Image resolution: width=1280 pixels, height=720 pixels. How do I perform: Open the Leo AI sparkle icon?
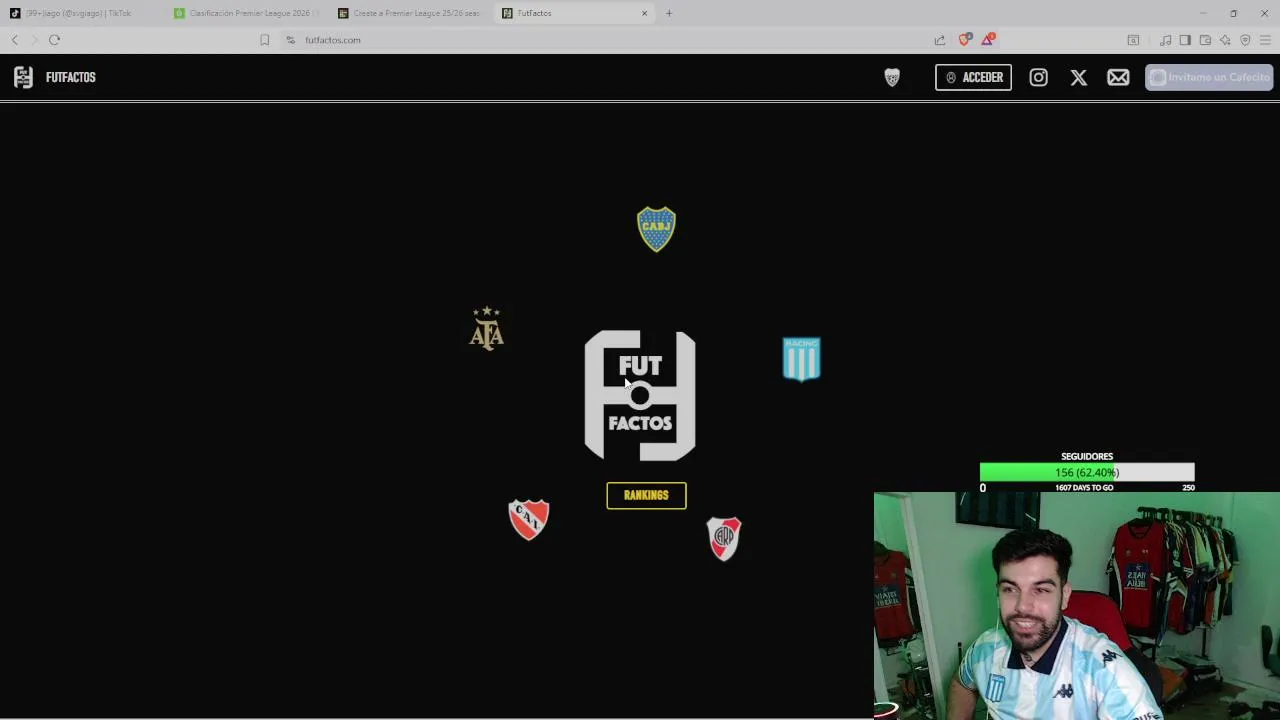click(1225, 40)
